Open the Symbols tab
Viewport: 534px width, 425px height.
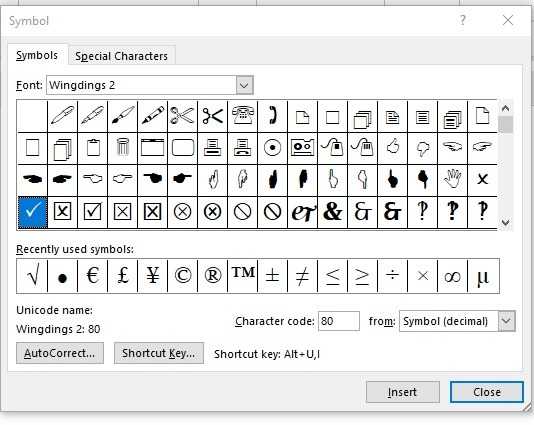37,55
